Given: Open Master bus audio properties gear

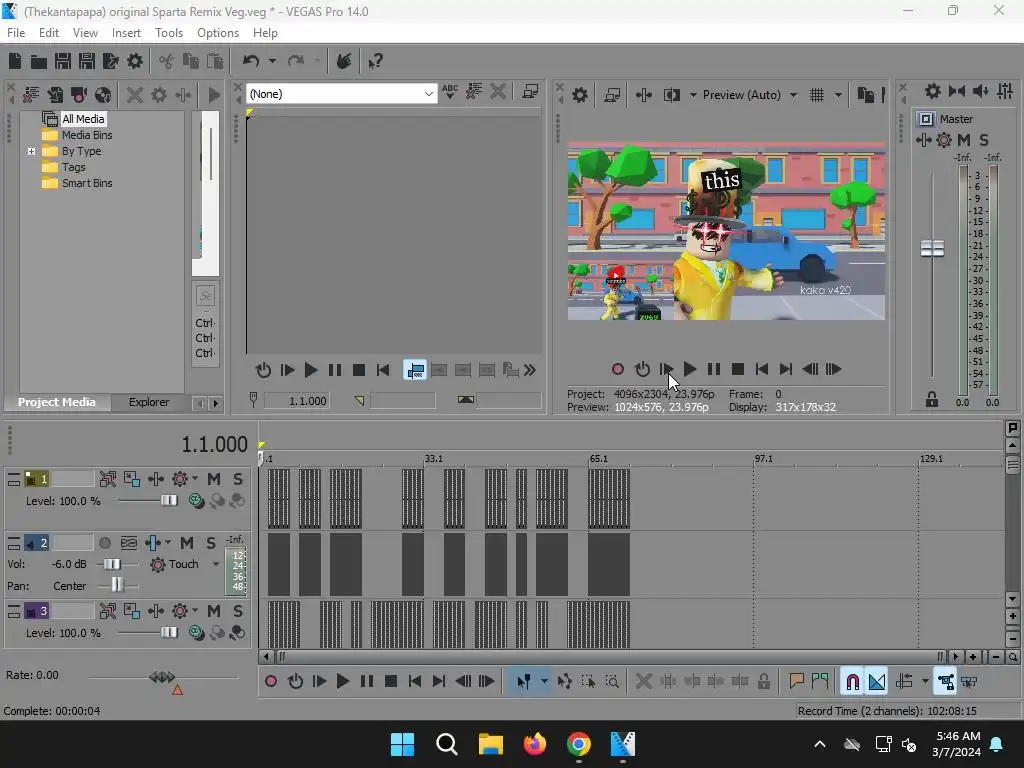Looking at the screenshot, I should [x=933, y=91].
